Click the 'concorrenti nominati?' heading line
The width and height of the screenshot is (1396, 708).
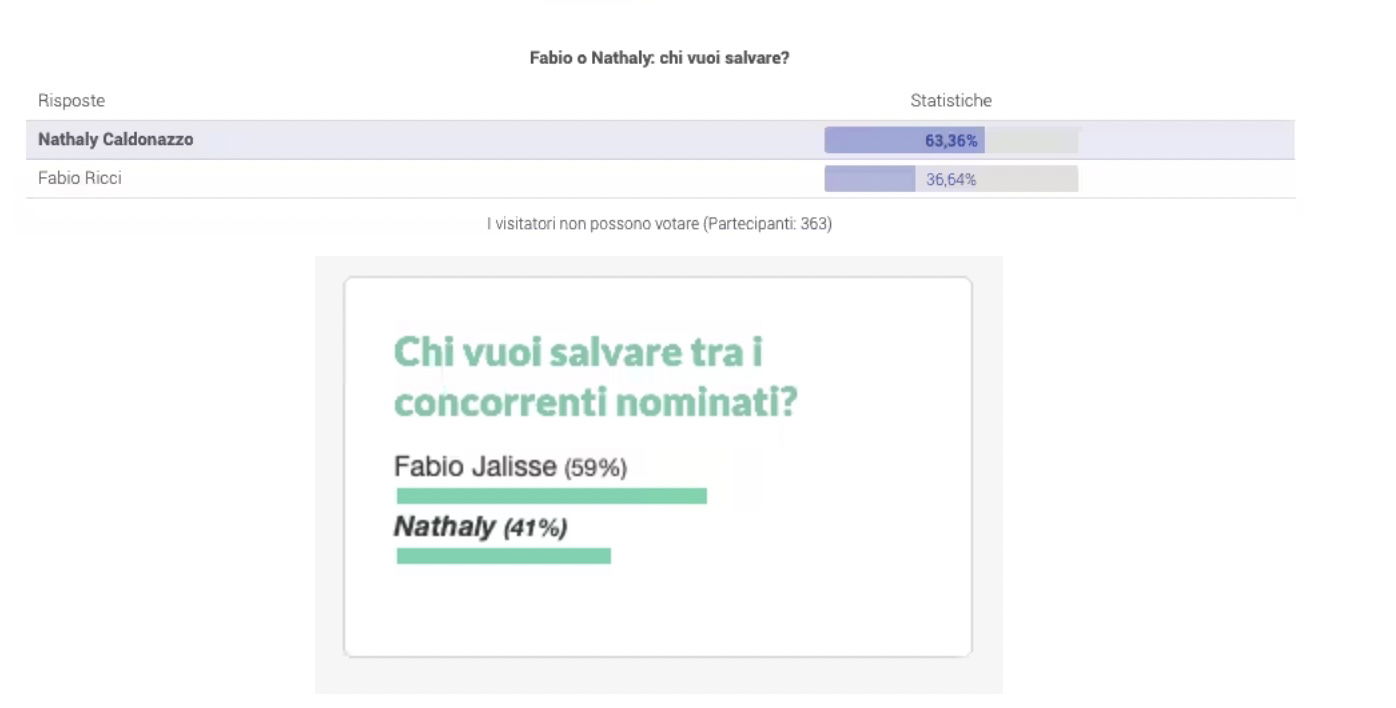point(596,402)
